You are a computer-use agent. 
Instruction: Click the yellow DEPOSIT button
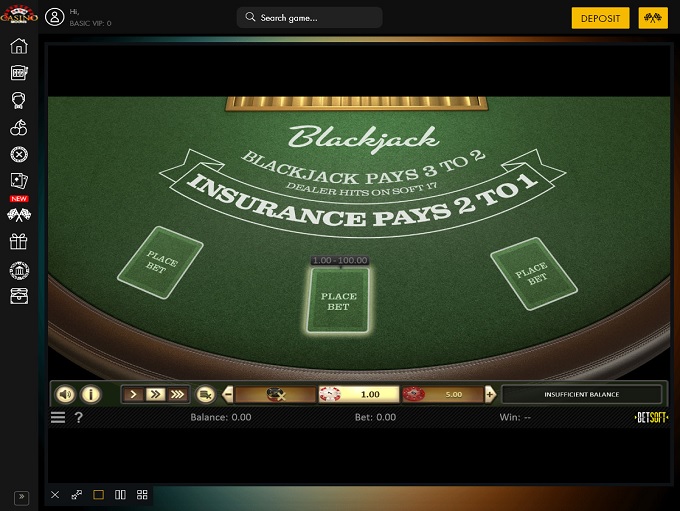pyautogui.click(x=600, y=18)
